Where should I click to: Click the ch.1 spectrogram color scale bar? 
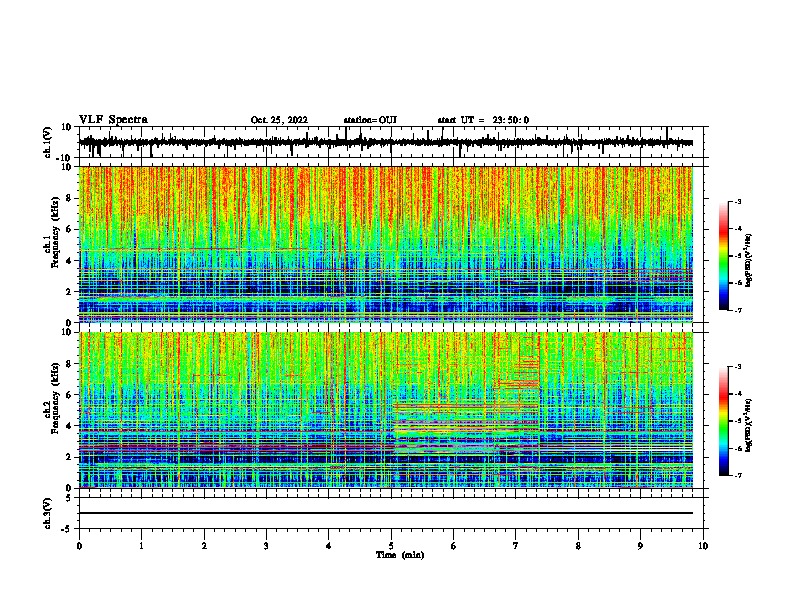pos(724,255)
